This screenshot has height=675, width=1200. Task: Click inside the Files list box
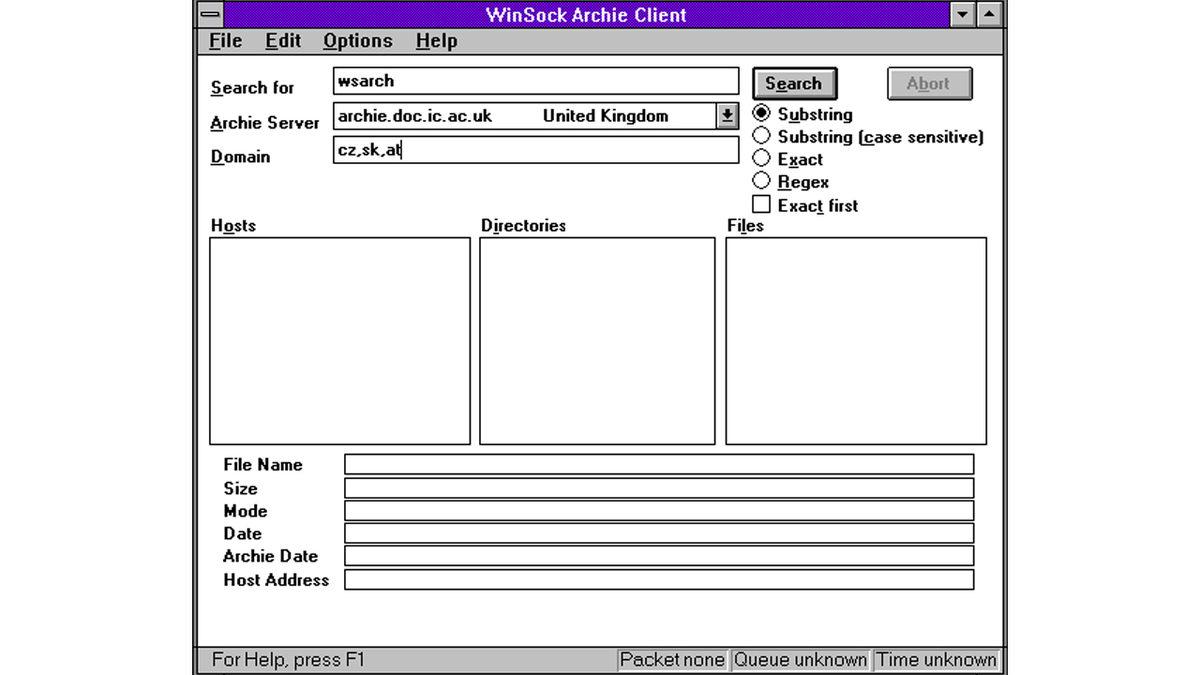(x=855, y=340)
